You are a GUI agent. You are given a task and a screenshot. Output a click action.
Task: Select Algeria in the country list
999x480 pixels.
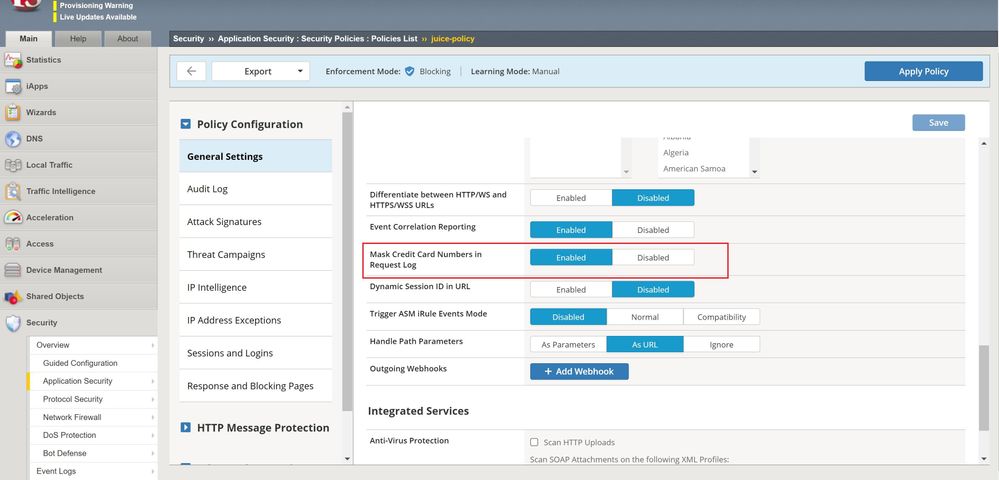pos(675,153)
